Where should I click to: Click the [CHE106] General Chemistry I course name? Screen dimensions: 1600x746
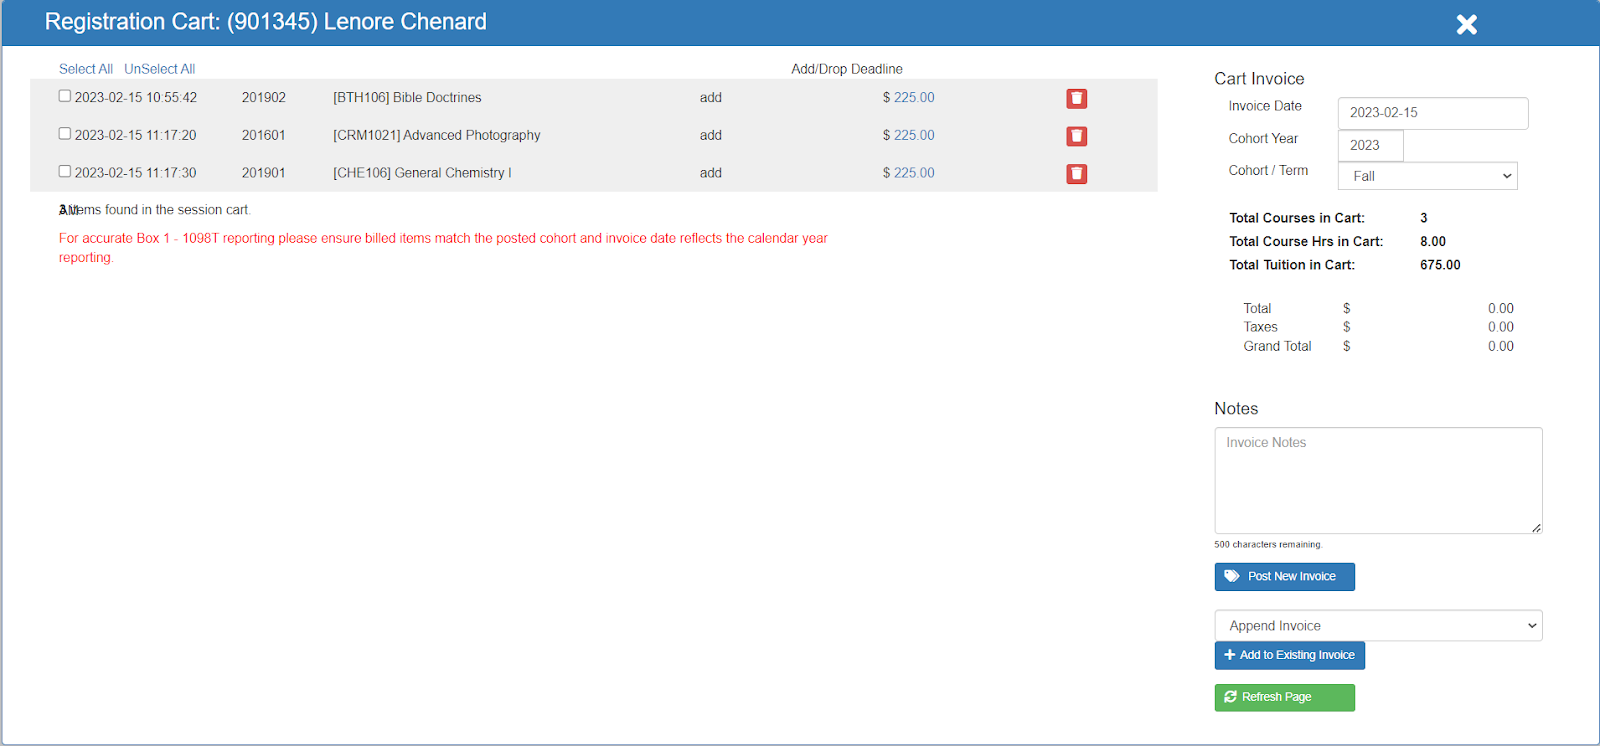(422, 173)
